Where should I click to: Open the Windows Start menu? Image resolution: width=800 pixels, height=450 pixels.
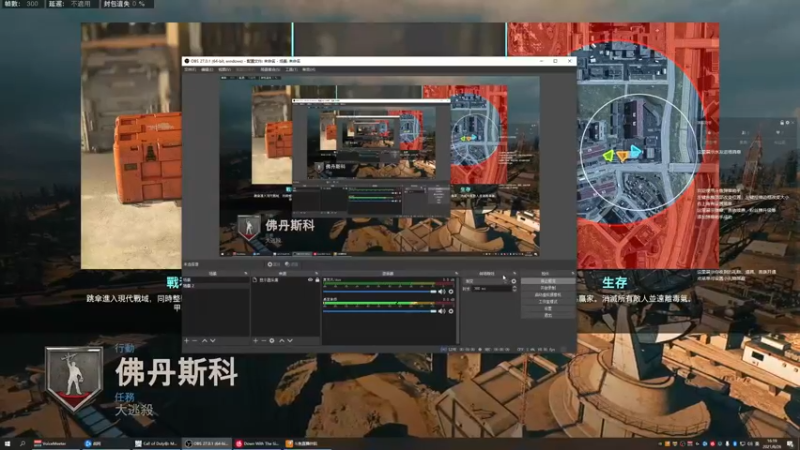[x=7, y=444]
